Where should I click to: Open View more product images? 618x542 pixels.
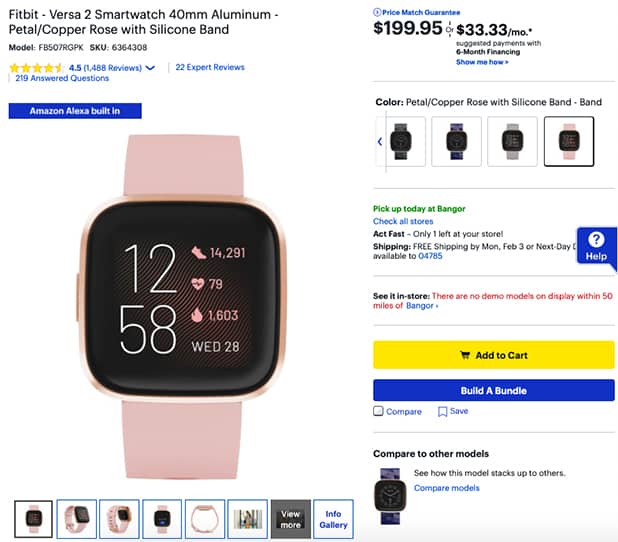291,519
